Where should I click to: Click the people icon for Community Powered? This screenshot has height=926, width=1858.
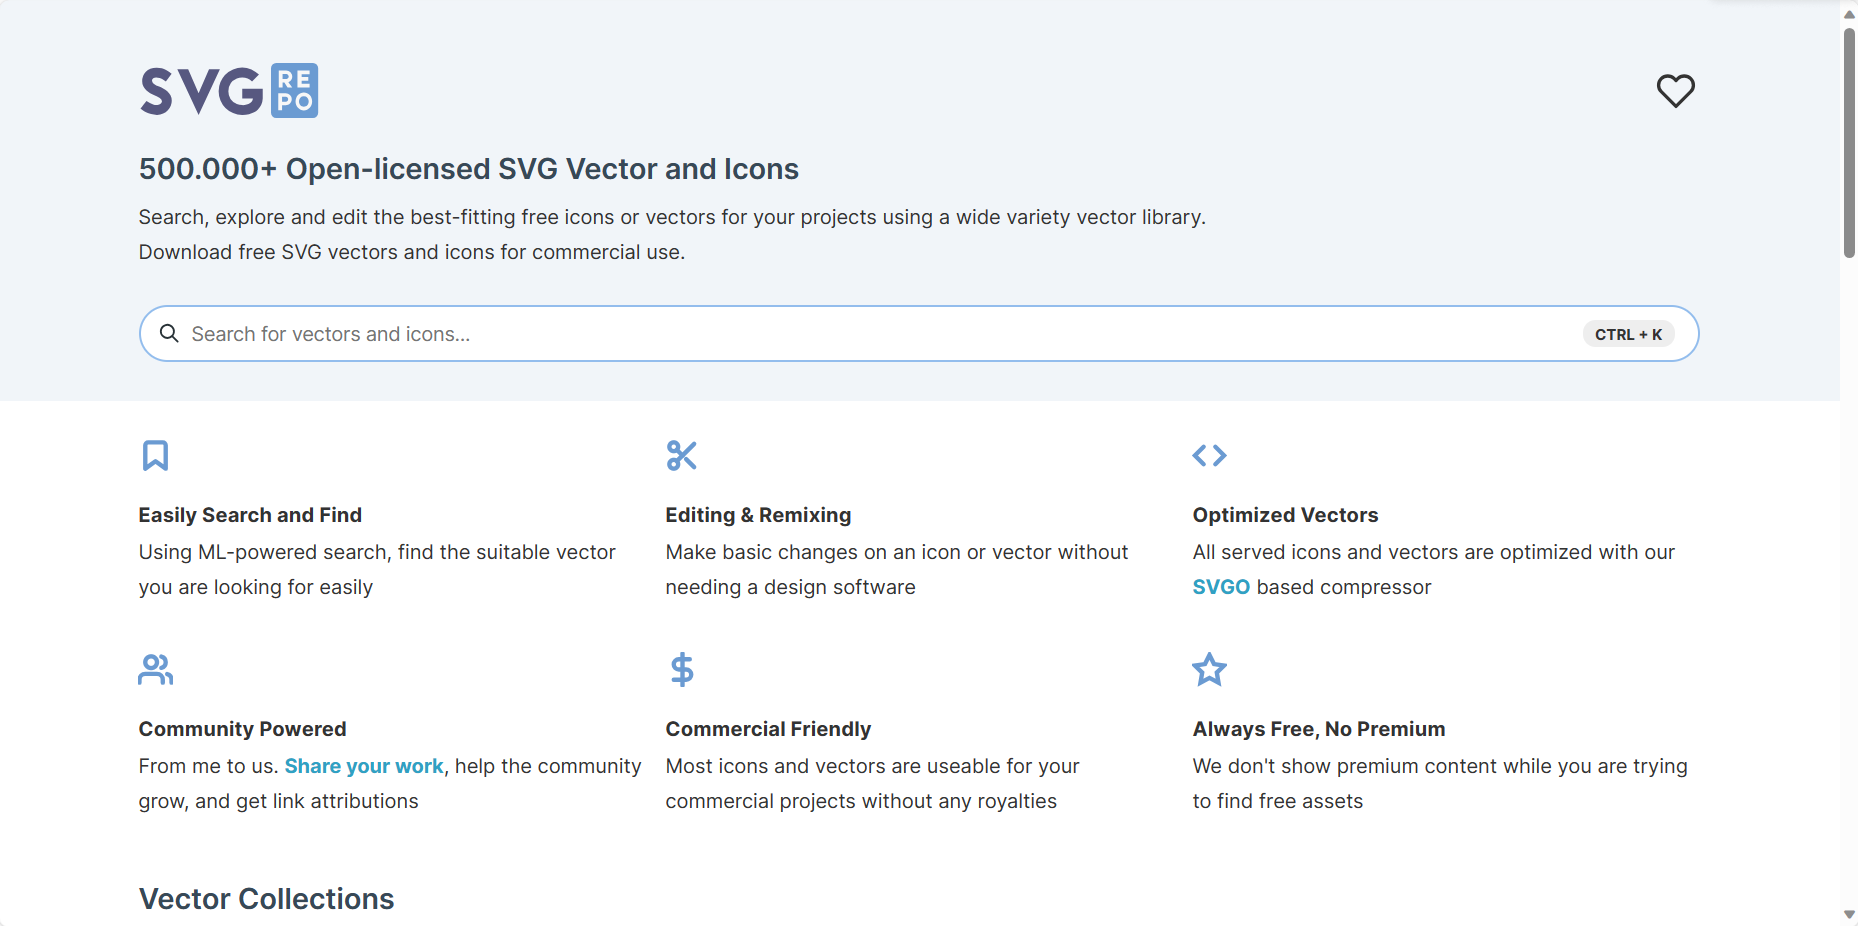[155, 670]
